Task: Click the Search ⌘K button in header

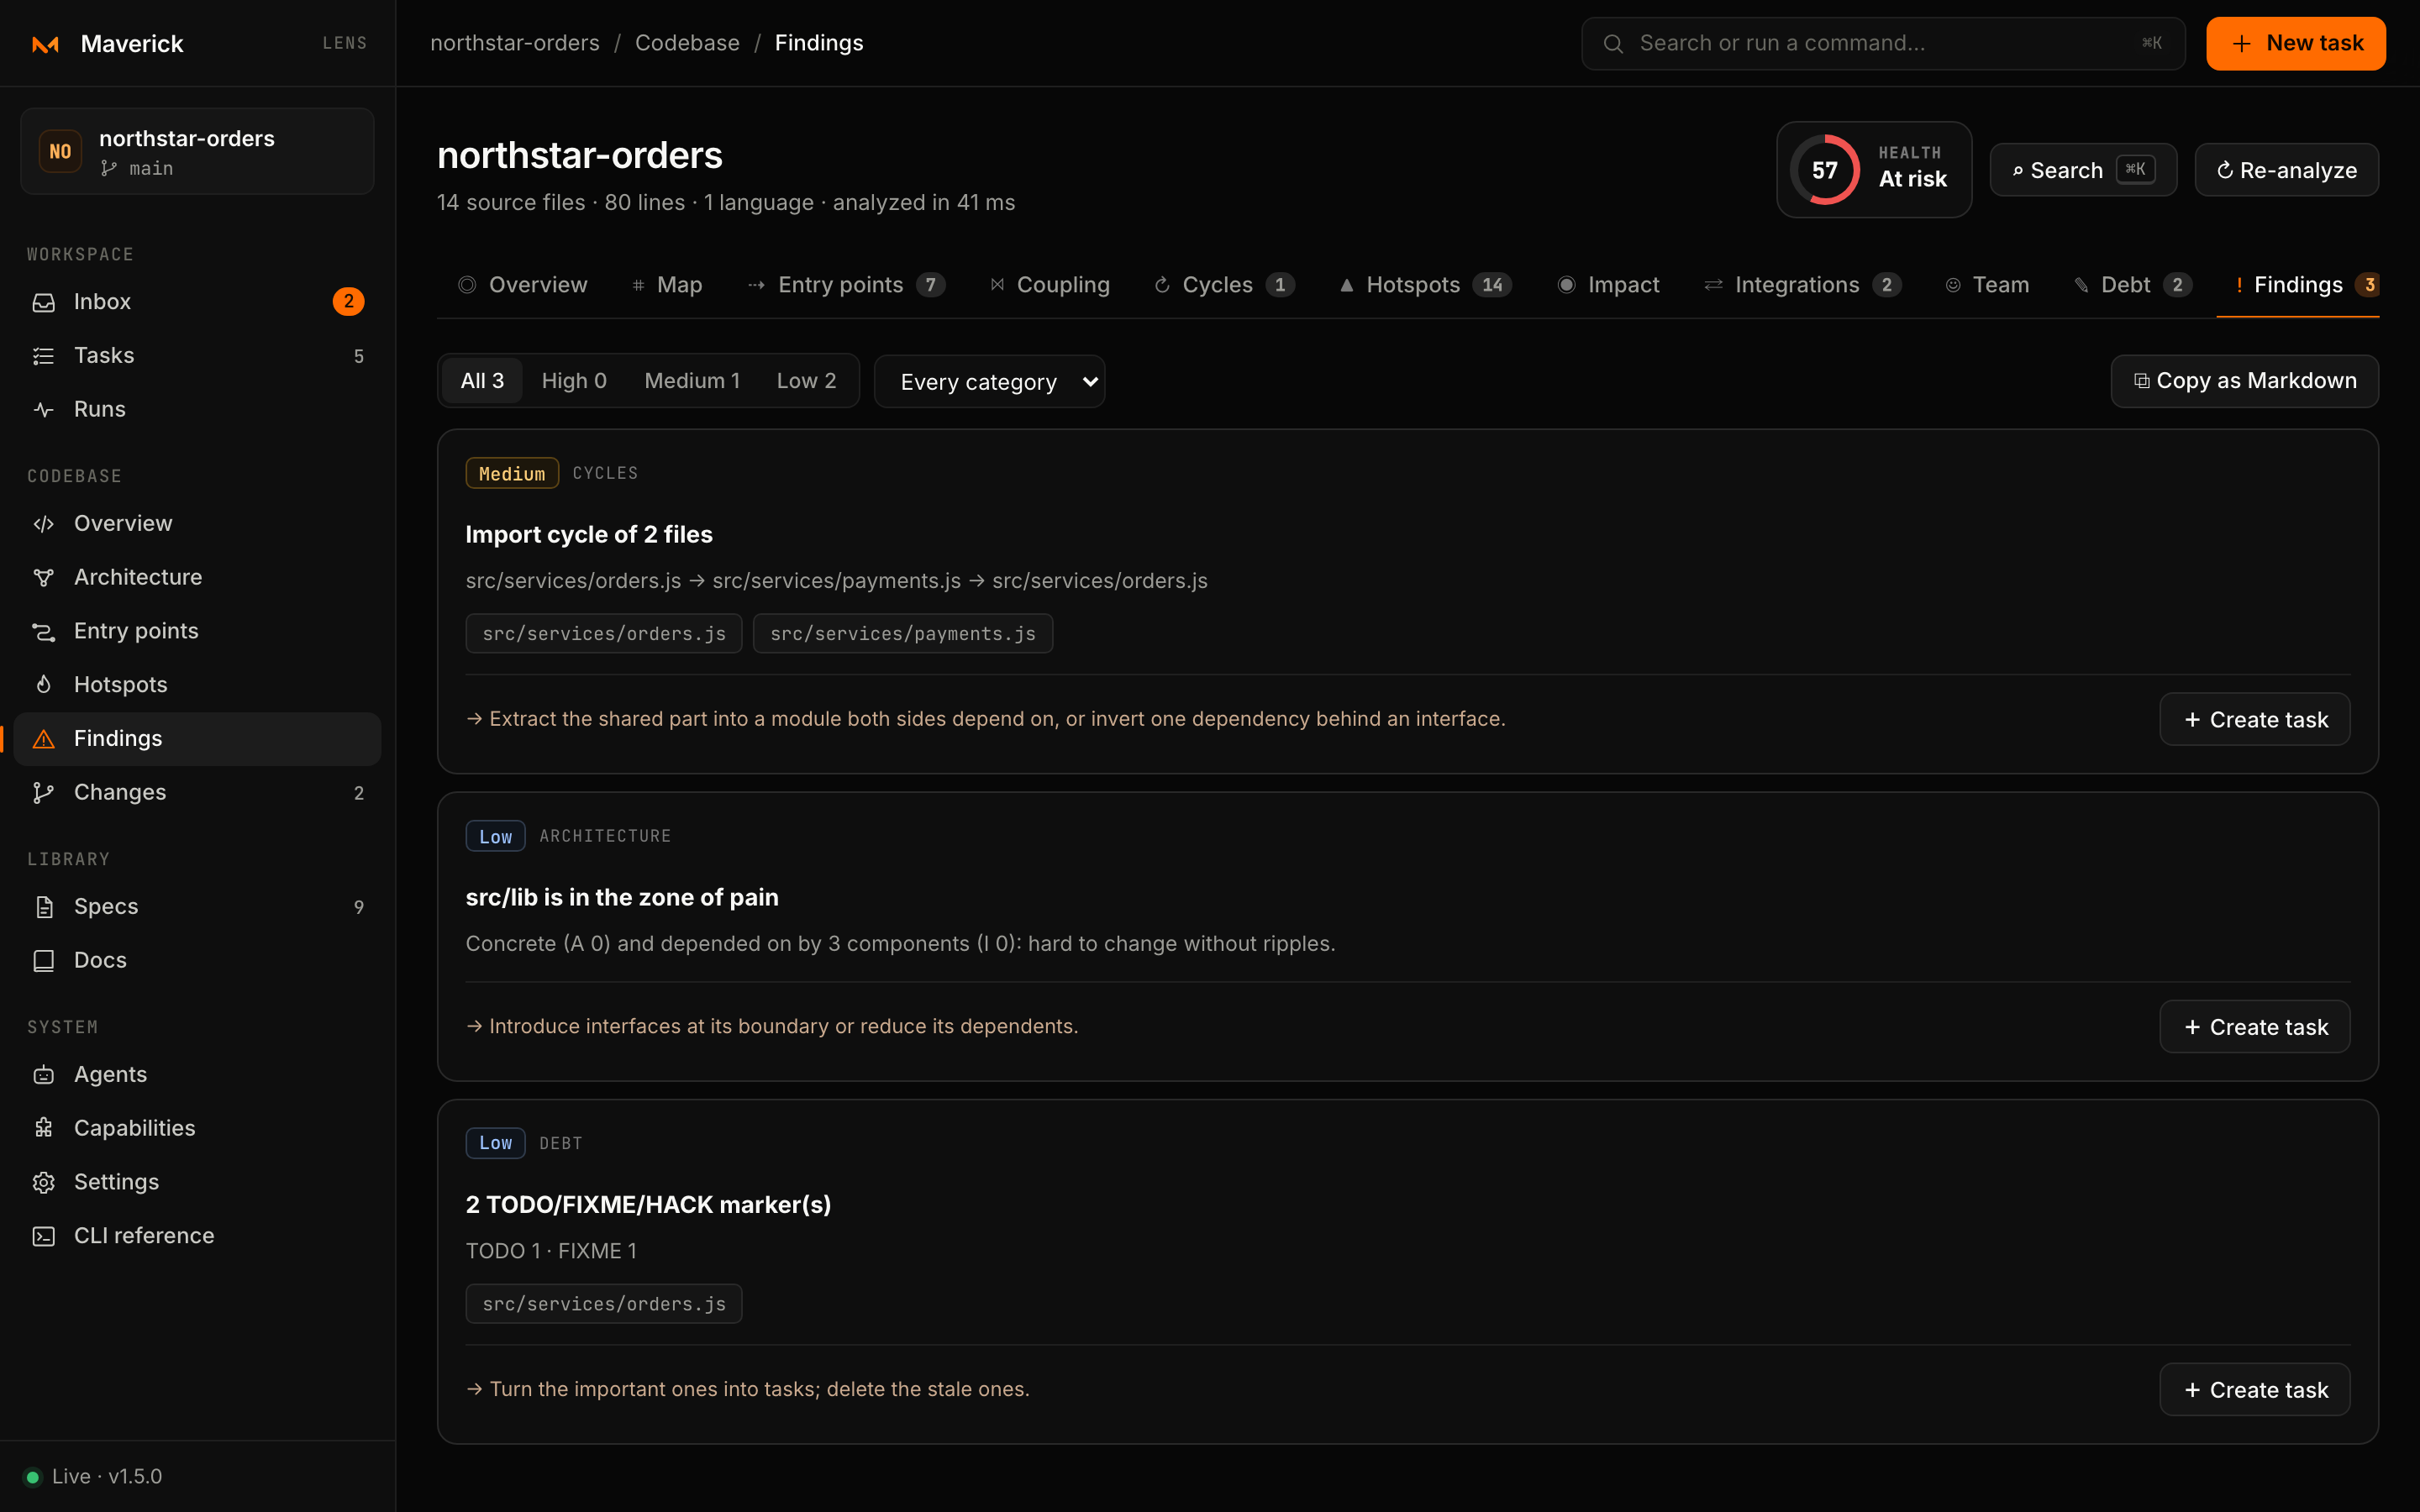Action: pyautogui.click(x=2082, y=170)
